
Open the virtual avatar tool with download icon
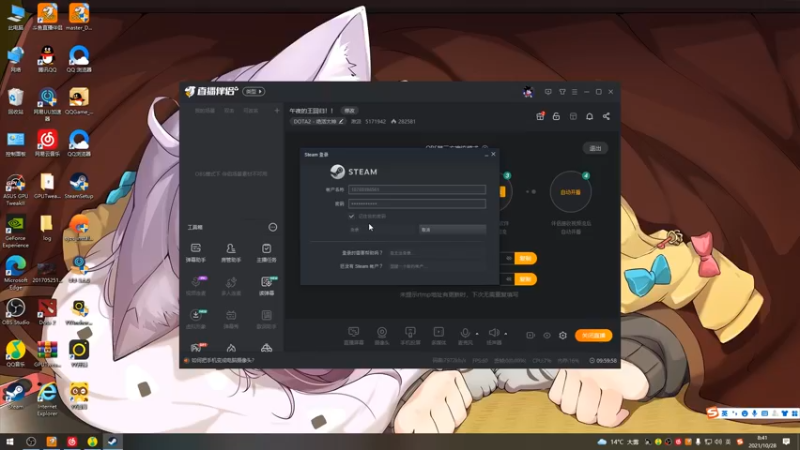pos(196,319)
